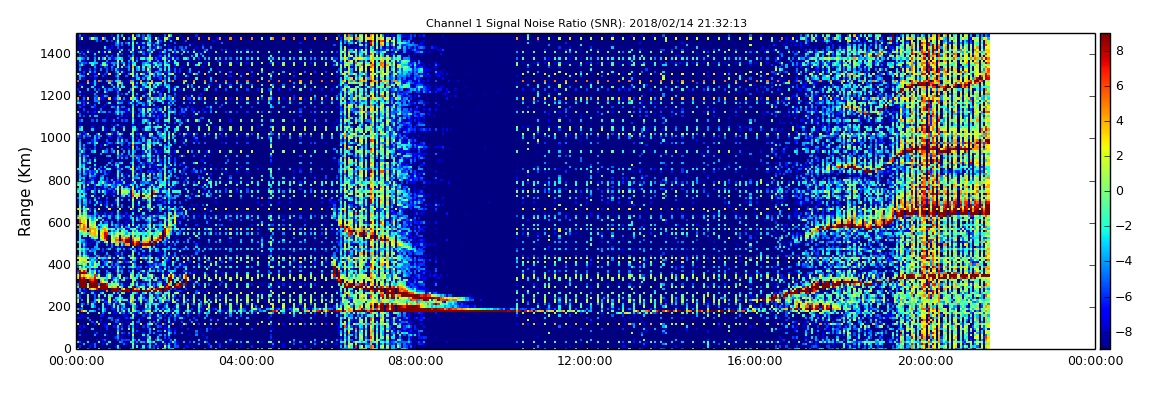Click the dark red top of the colorbar

(1105, 39)
